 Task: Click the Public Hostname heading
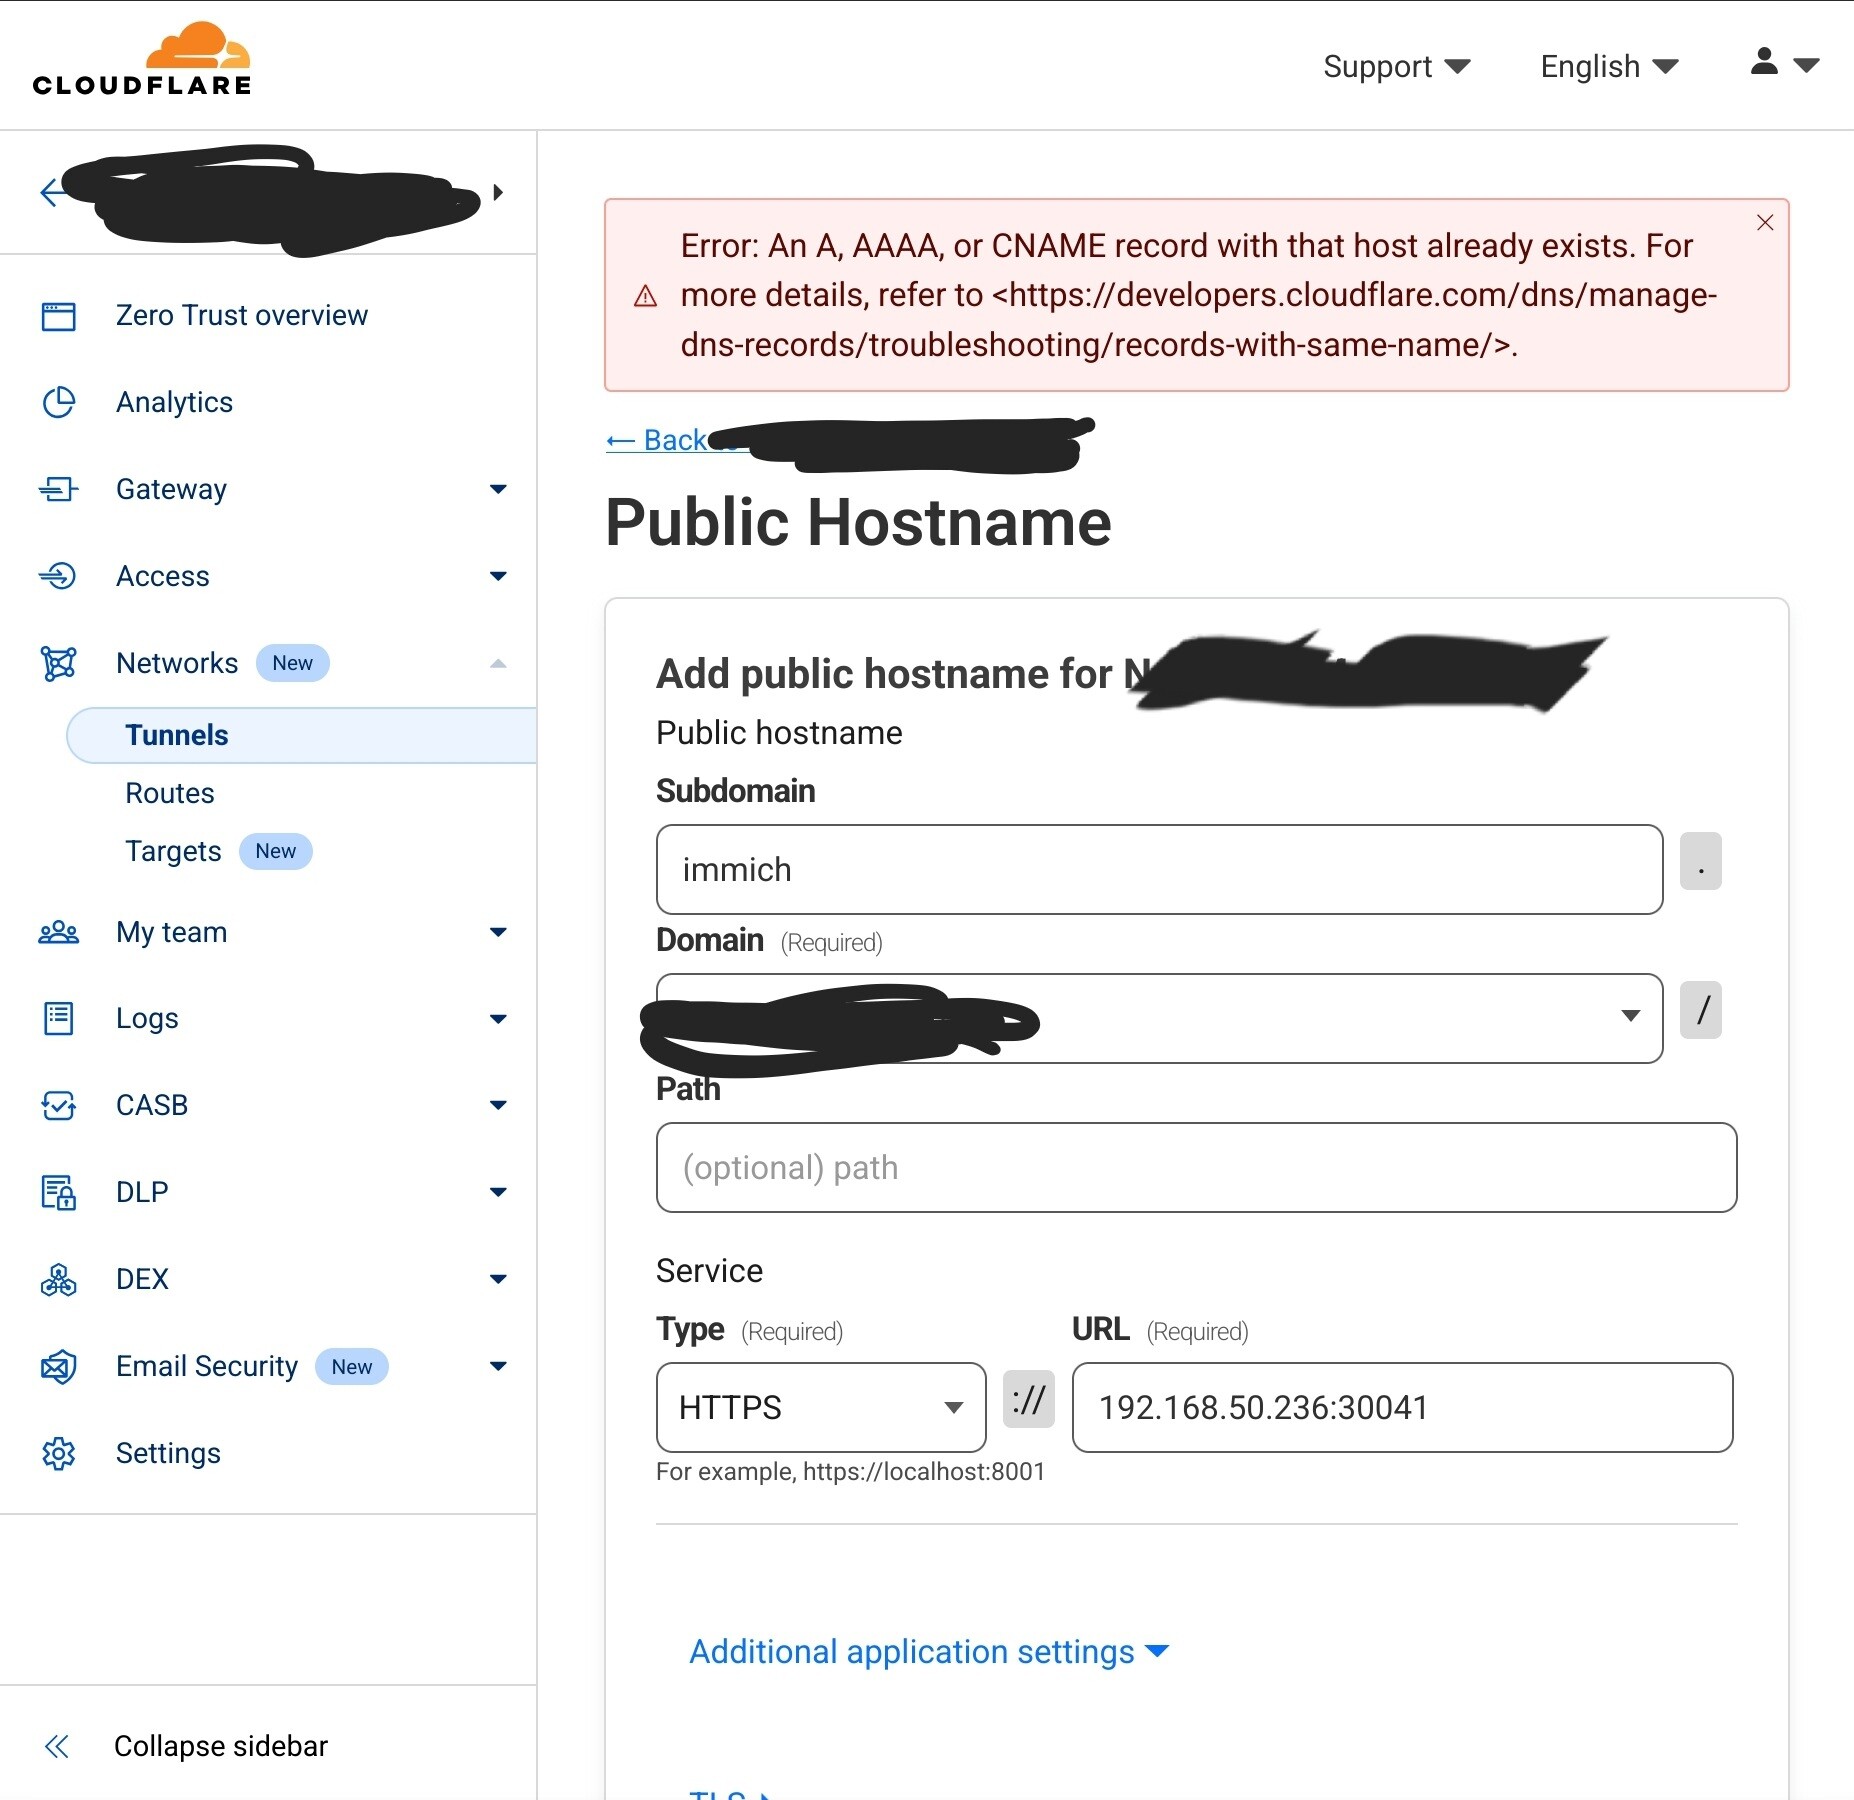tap(858, 522)
